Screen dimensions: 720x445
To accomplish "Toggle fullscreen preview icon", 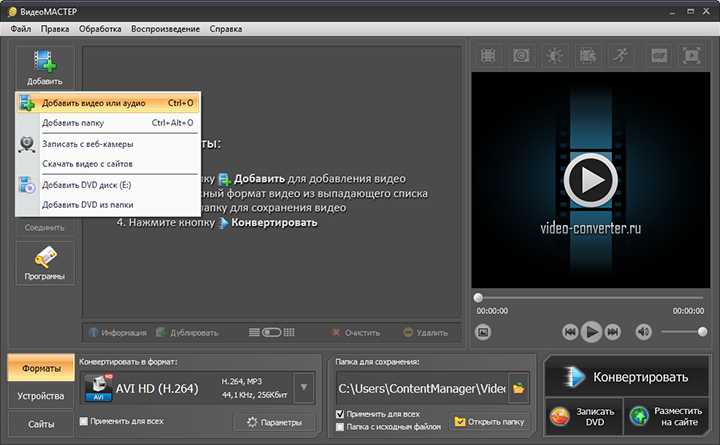I will 691,56.
